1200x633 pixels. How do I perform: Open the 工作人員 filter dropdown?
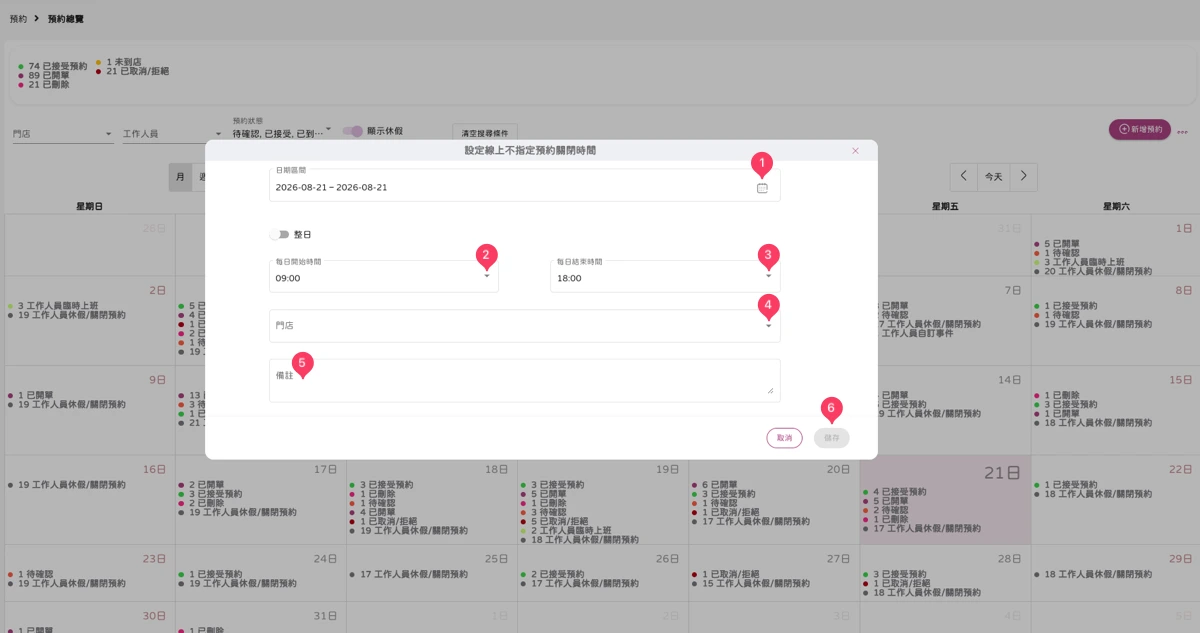172,133
